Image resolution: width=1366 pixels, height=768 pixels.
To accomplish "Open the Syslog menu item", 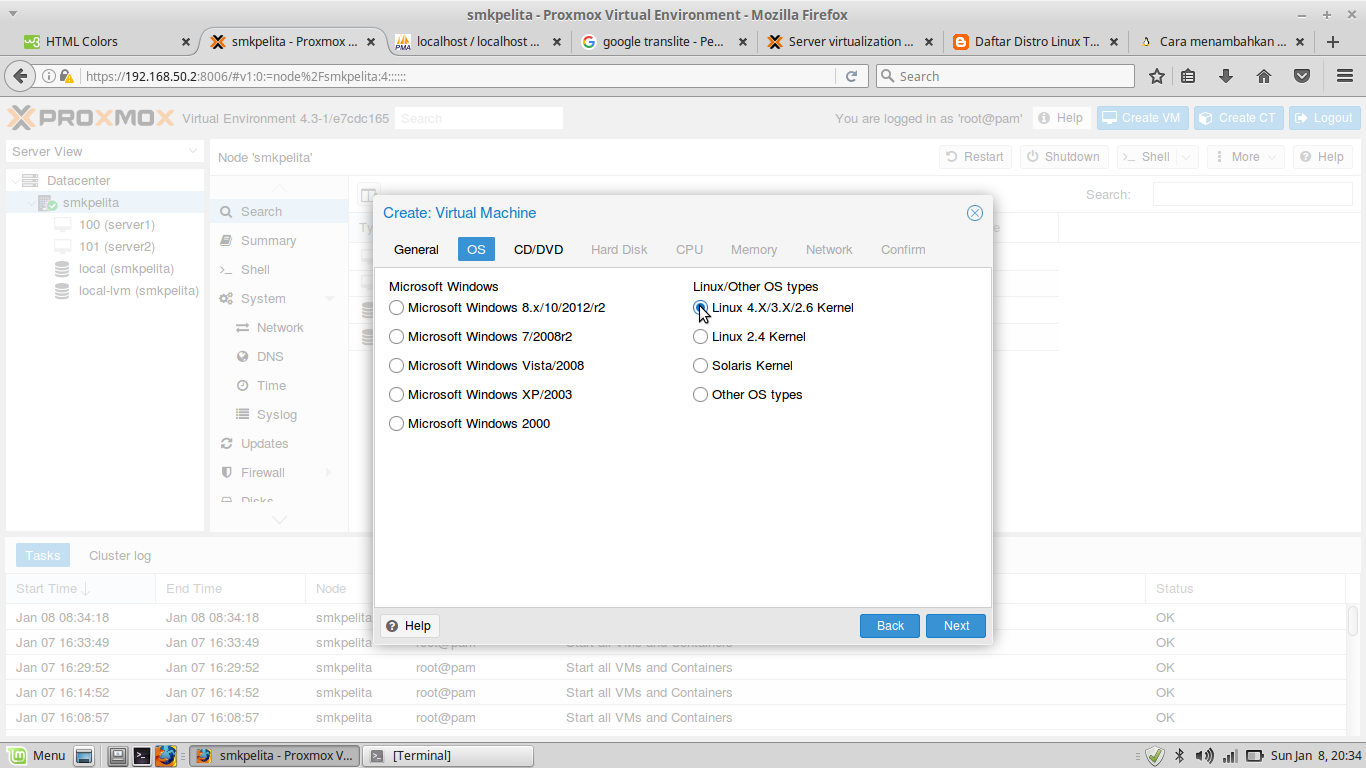I will 279,415.
